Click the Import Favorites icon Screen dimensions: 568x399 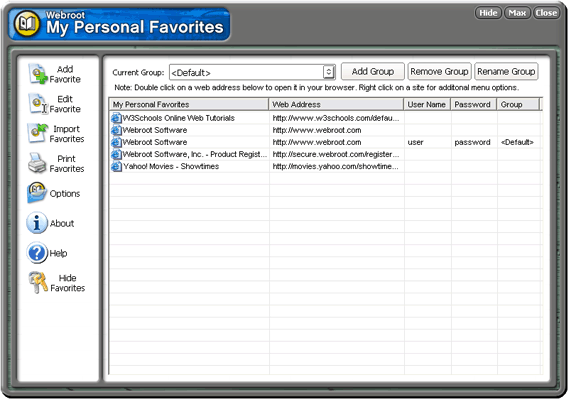coord(38,133)
